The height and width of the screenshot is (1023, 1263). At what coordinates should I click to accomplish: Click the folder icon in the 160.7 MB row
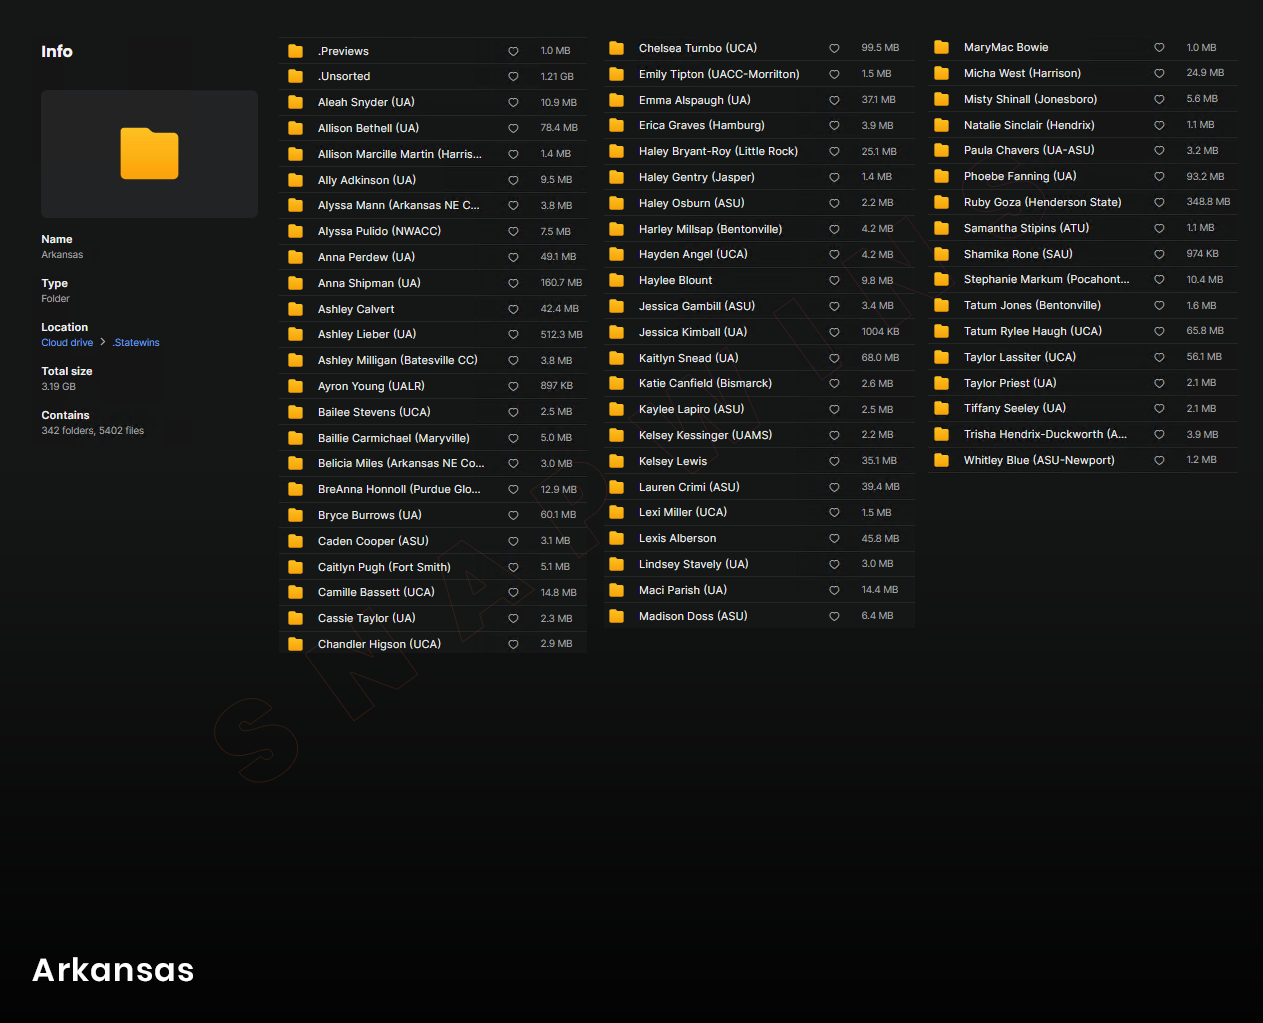click(295, 283)
